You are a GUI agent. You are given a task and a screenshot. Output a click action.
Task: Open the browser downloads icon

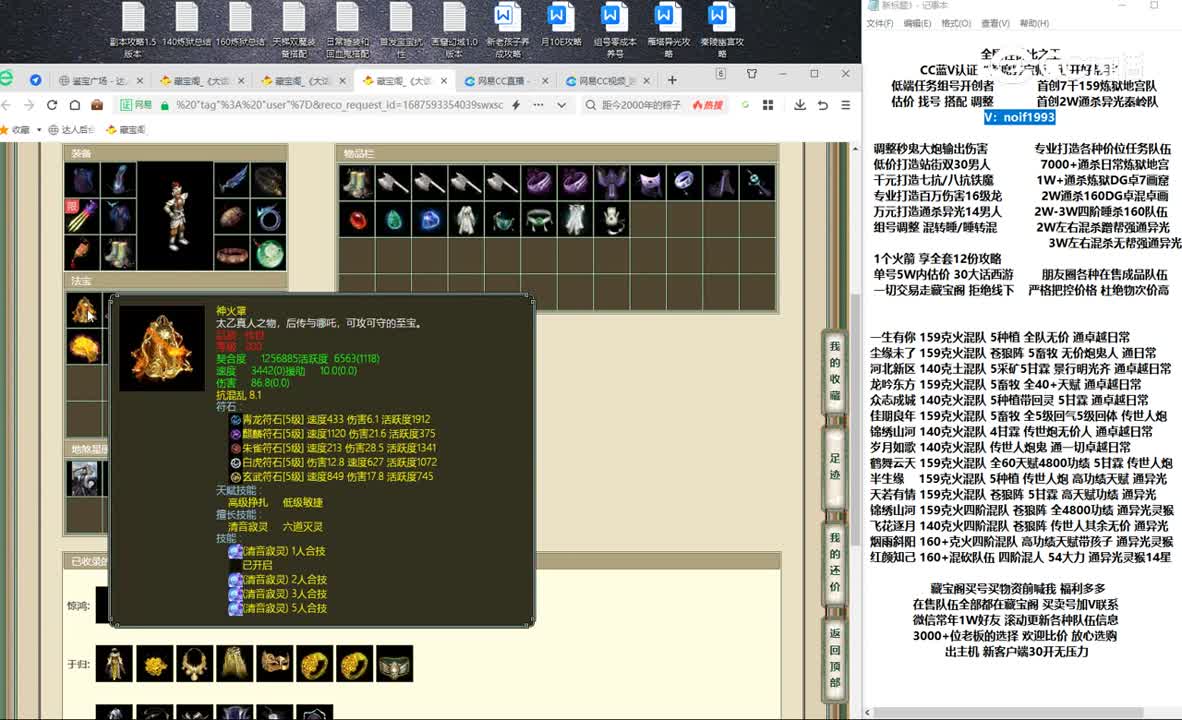pyautogui.click(x=800, y=105)
